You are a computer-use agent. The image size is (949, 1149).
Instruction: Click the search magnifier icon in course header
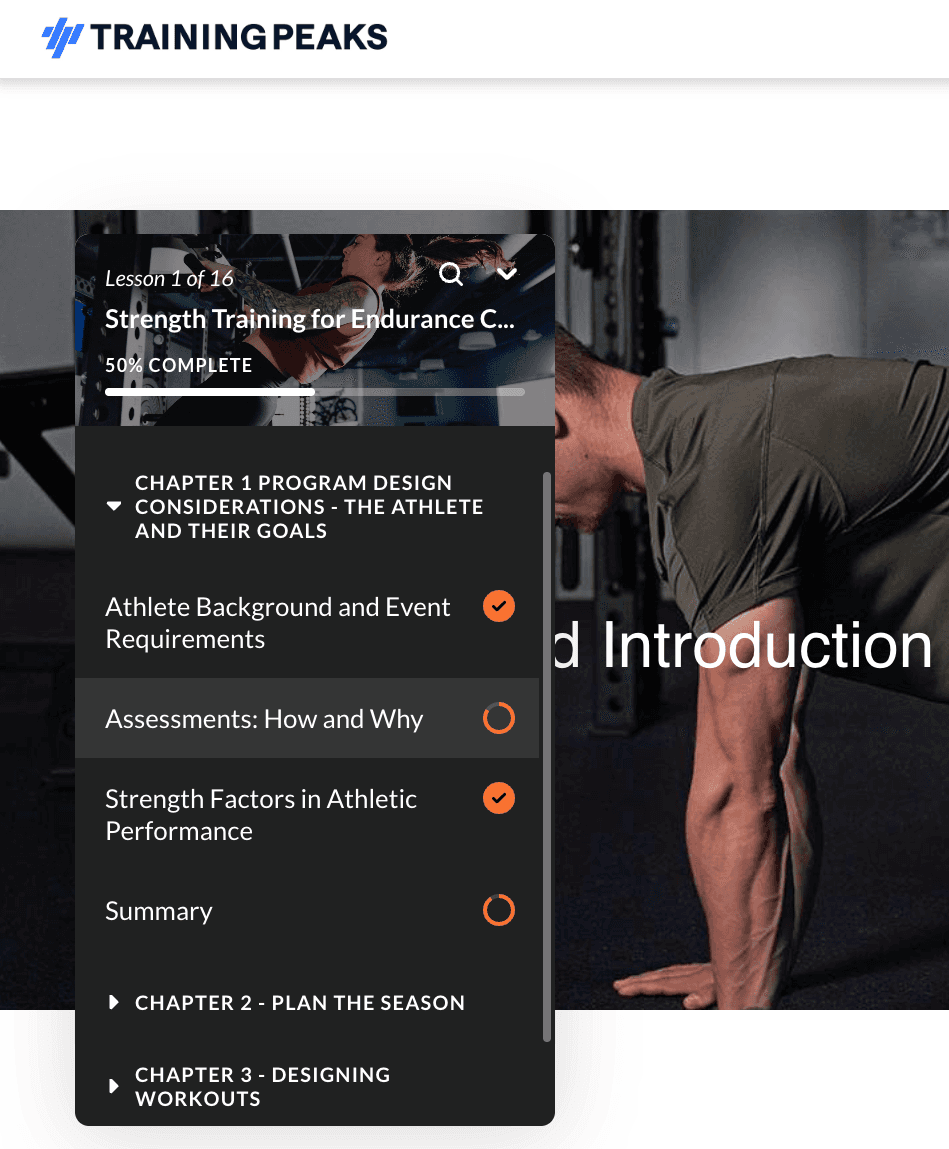[451, 274]
